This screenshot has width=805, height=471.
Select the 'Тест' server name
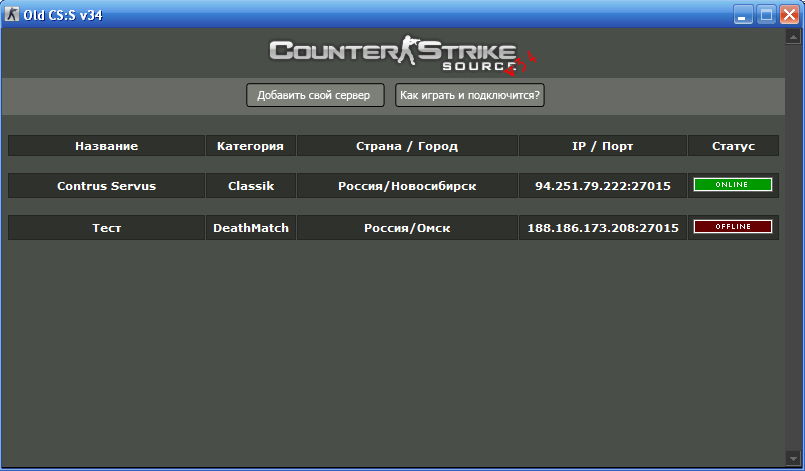[x=106, y=228]
